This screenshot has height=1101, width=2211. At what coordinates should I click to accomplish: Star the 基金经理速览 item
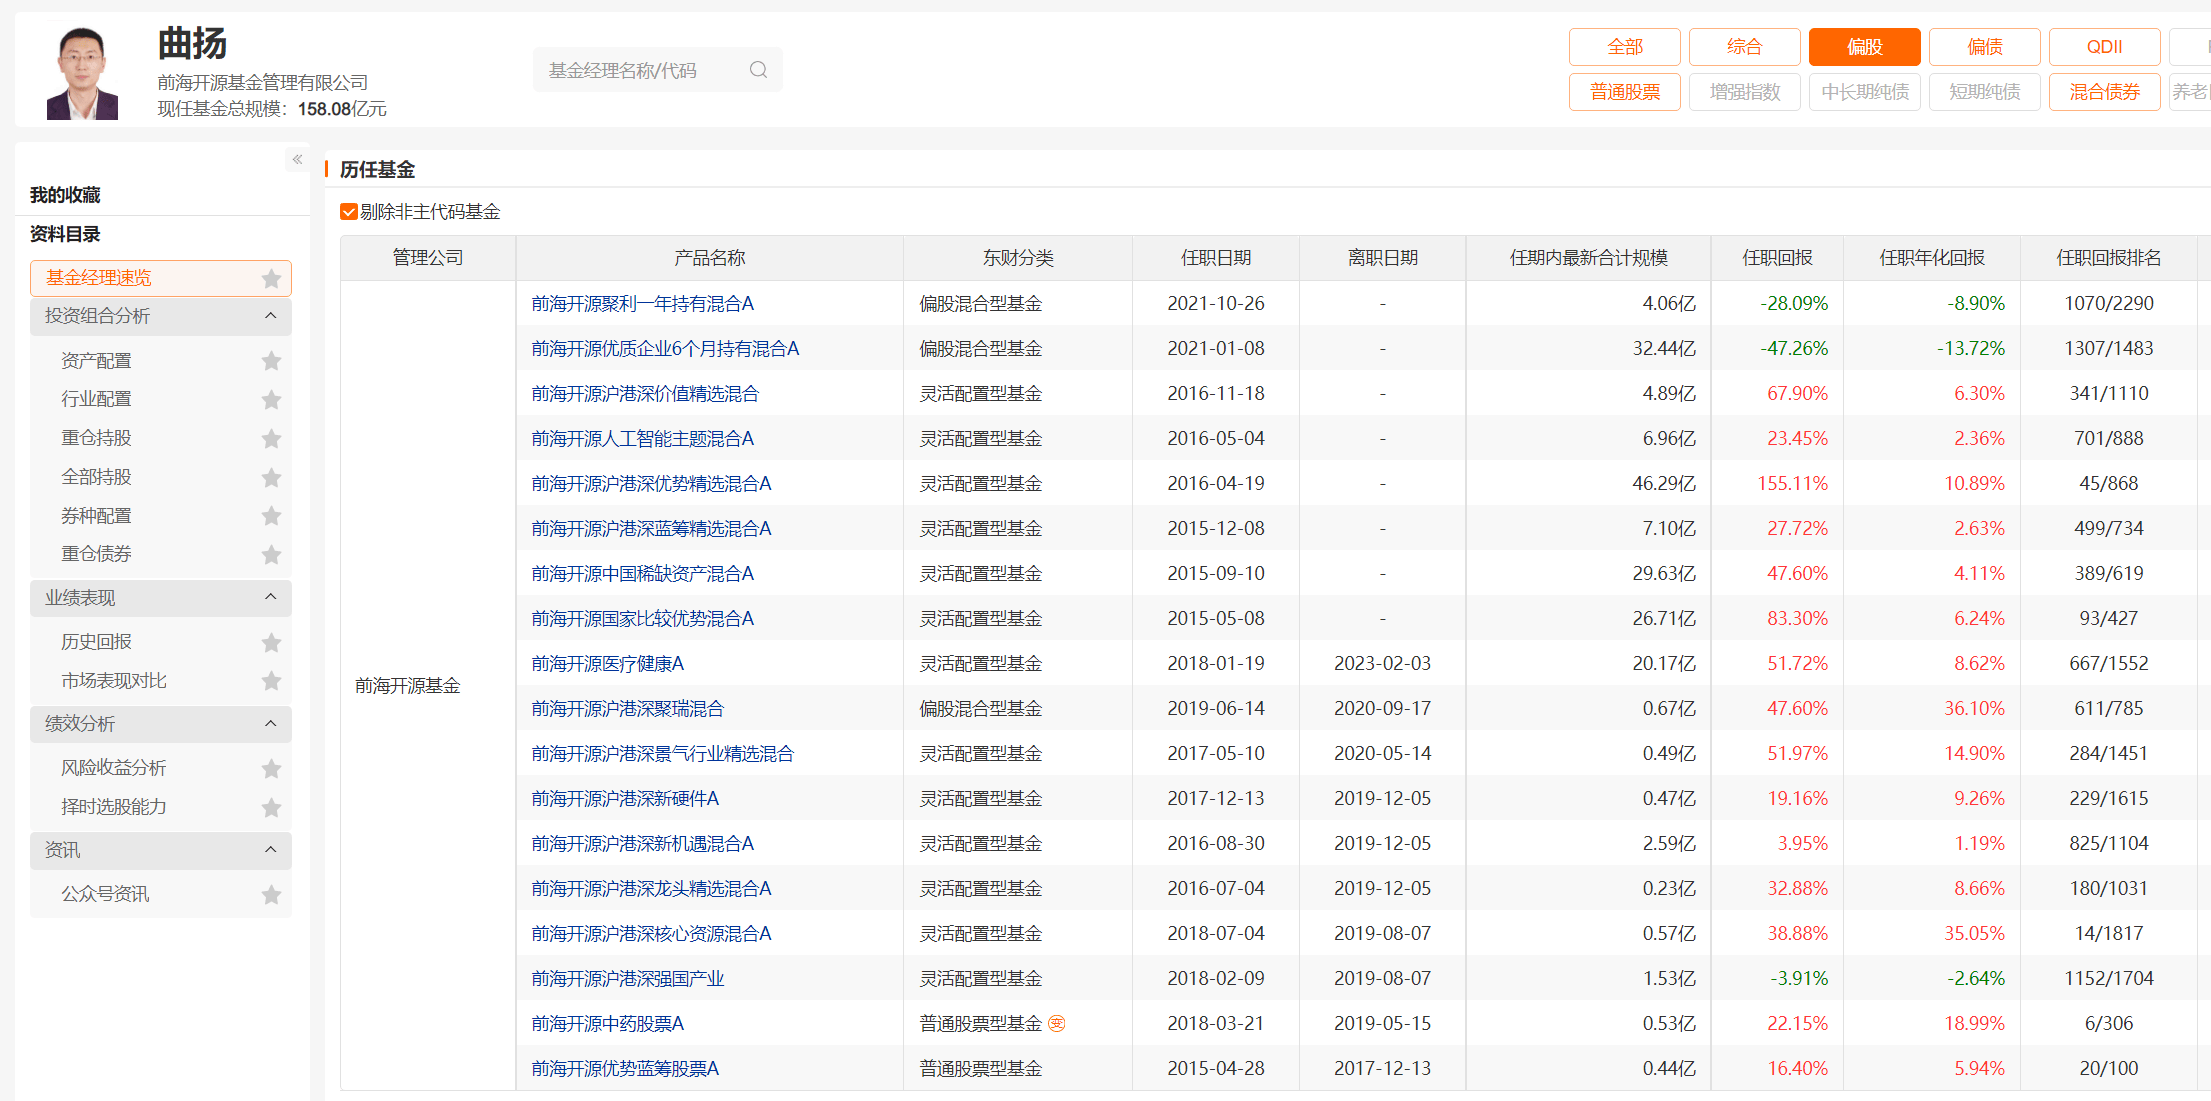click(271, 279)
